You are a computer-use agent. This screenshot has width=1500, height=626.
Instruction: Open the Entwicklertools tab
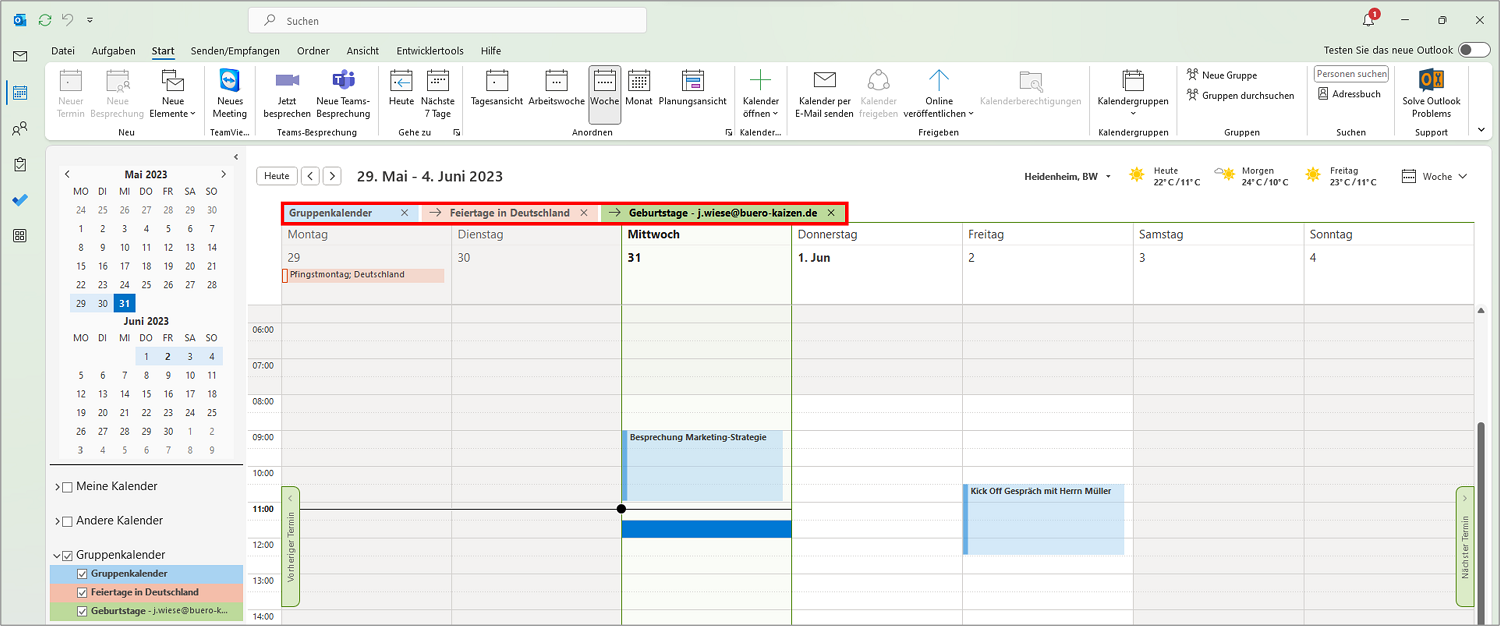point(430,51)
